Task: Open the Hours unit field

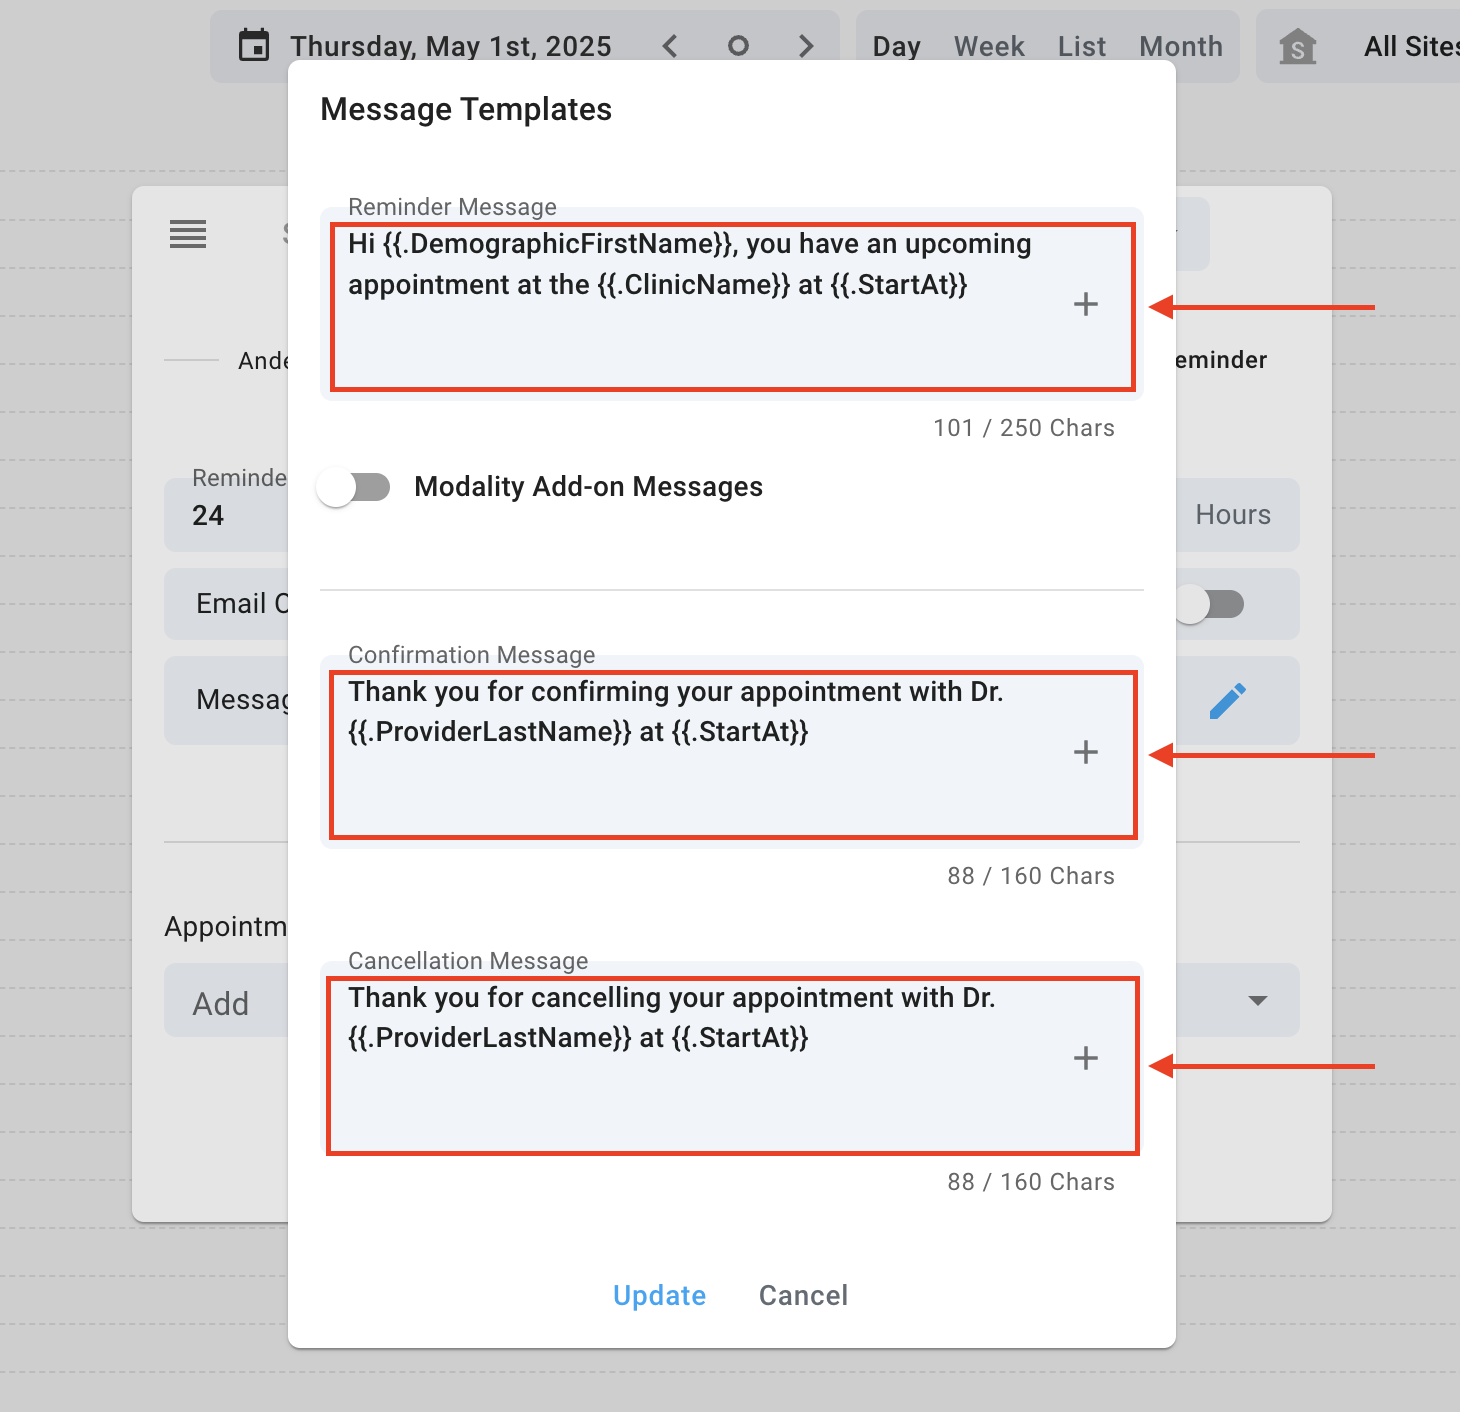Action: [1237, 515]
